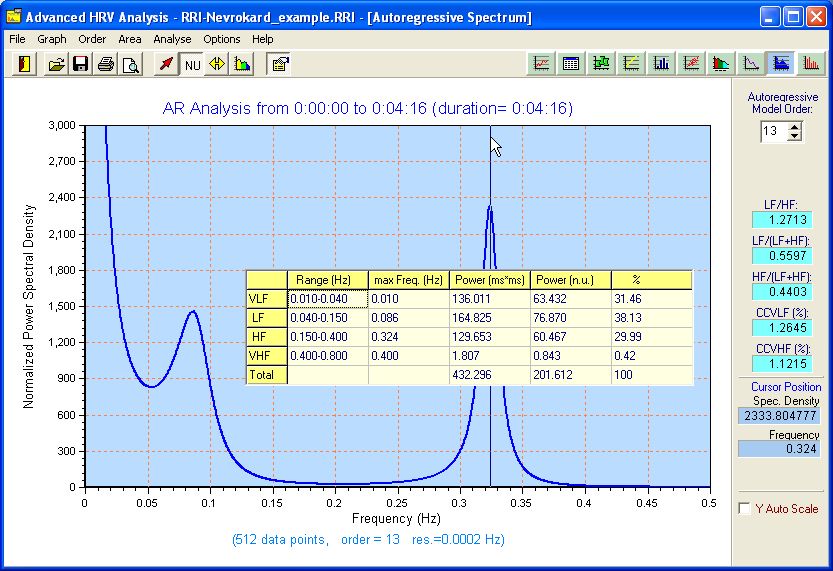
Task: Open the blue bar histogram view icon
Action: (x=661, y=64)
